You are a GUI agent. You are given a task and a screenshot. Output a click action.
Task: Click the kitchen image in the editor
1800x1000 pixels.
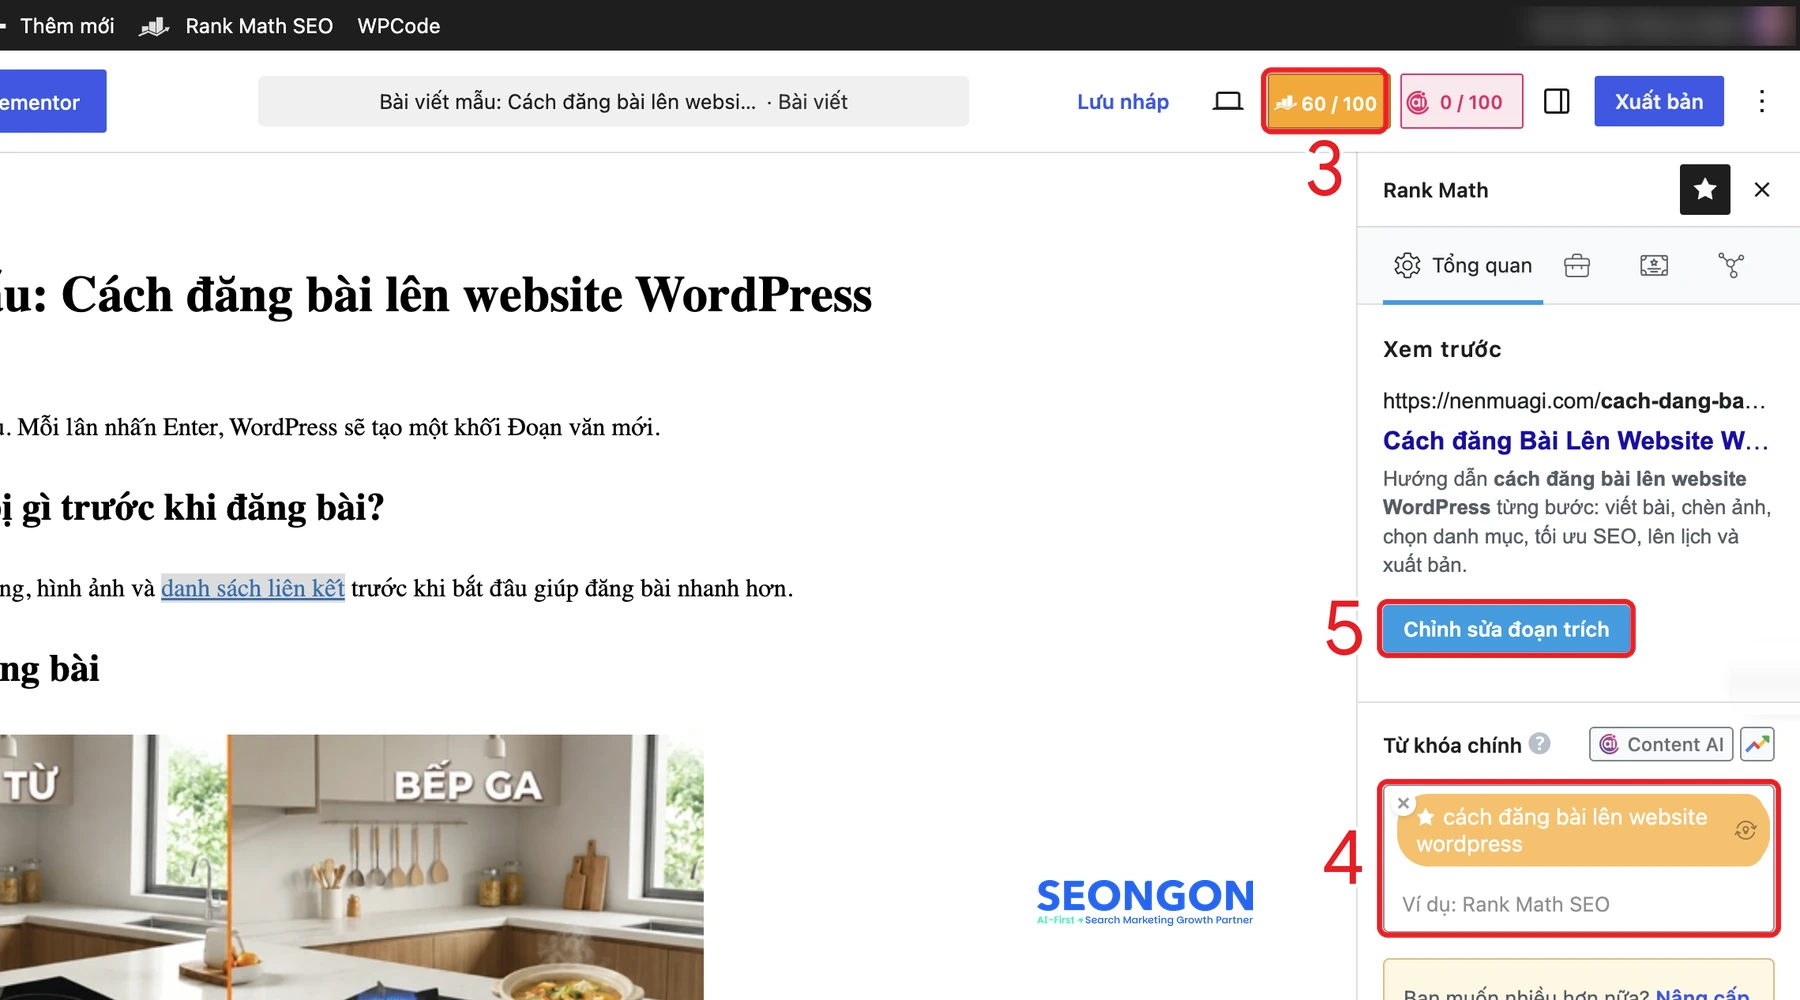[351, 867]
